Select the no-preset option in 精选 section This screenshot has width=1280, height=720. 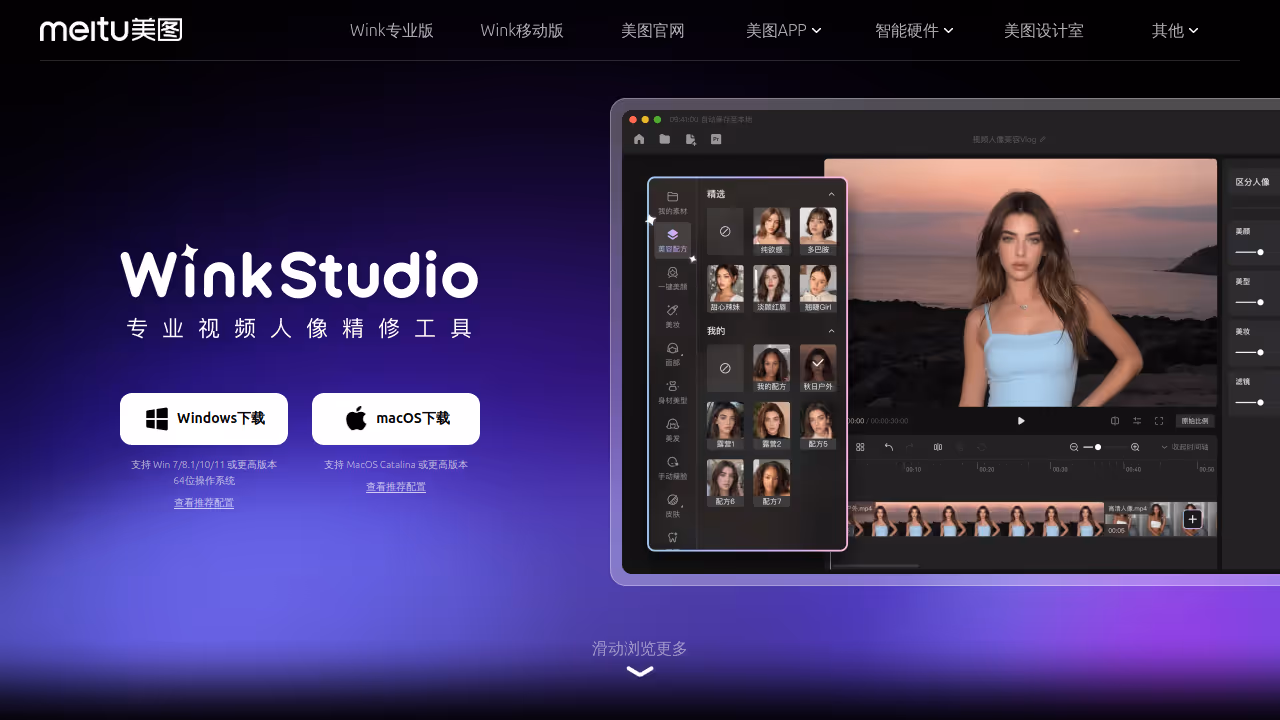coord(725,231)
